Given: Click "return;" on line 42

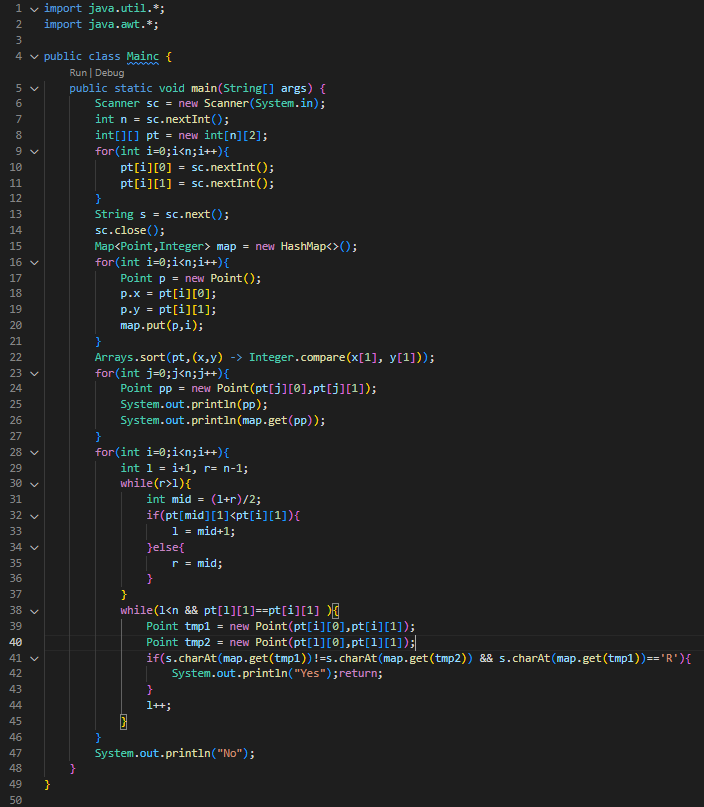Looking at the screenshot, I should [x=361, y=674].
